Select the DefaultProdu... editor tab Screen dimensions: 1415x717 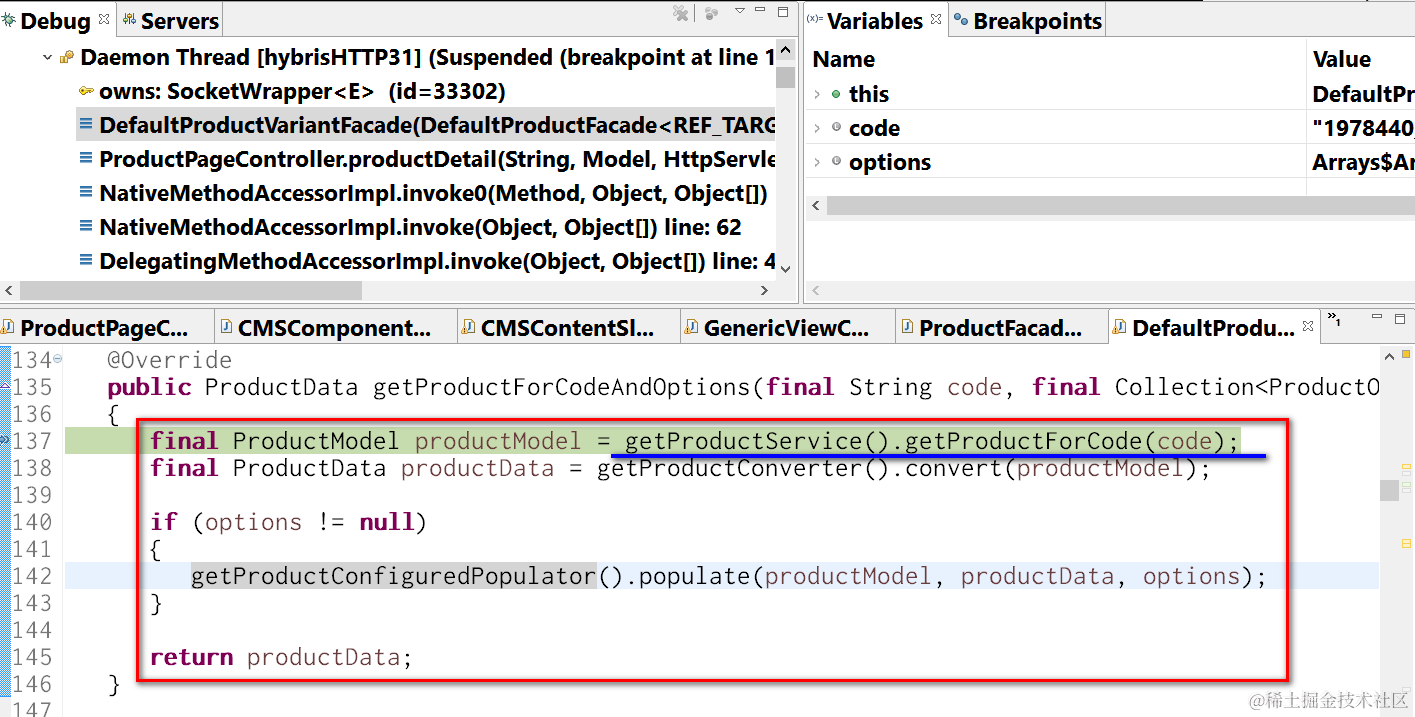(x=1213, y=328)
